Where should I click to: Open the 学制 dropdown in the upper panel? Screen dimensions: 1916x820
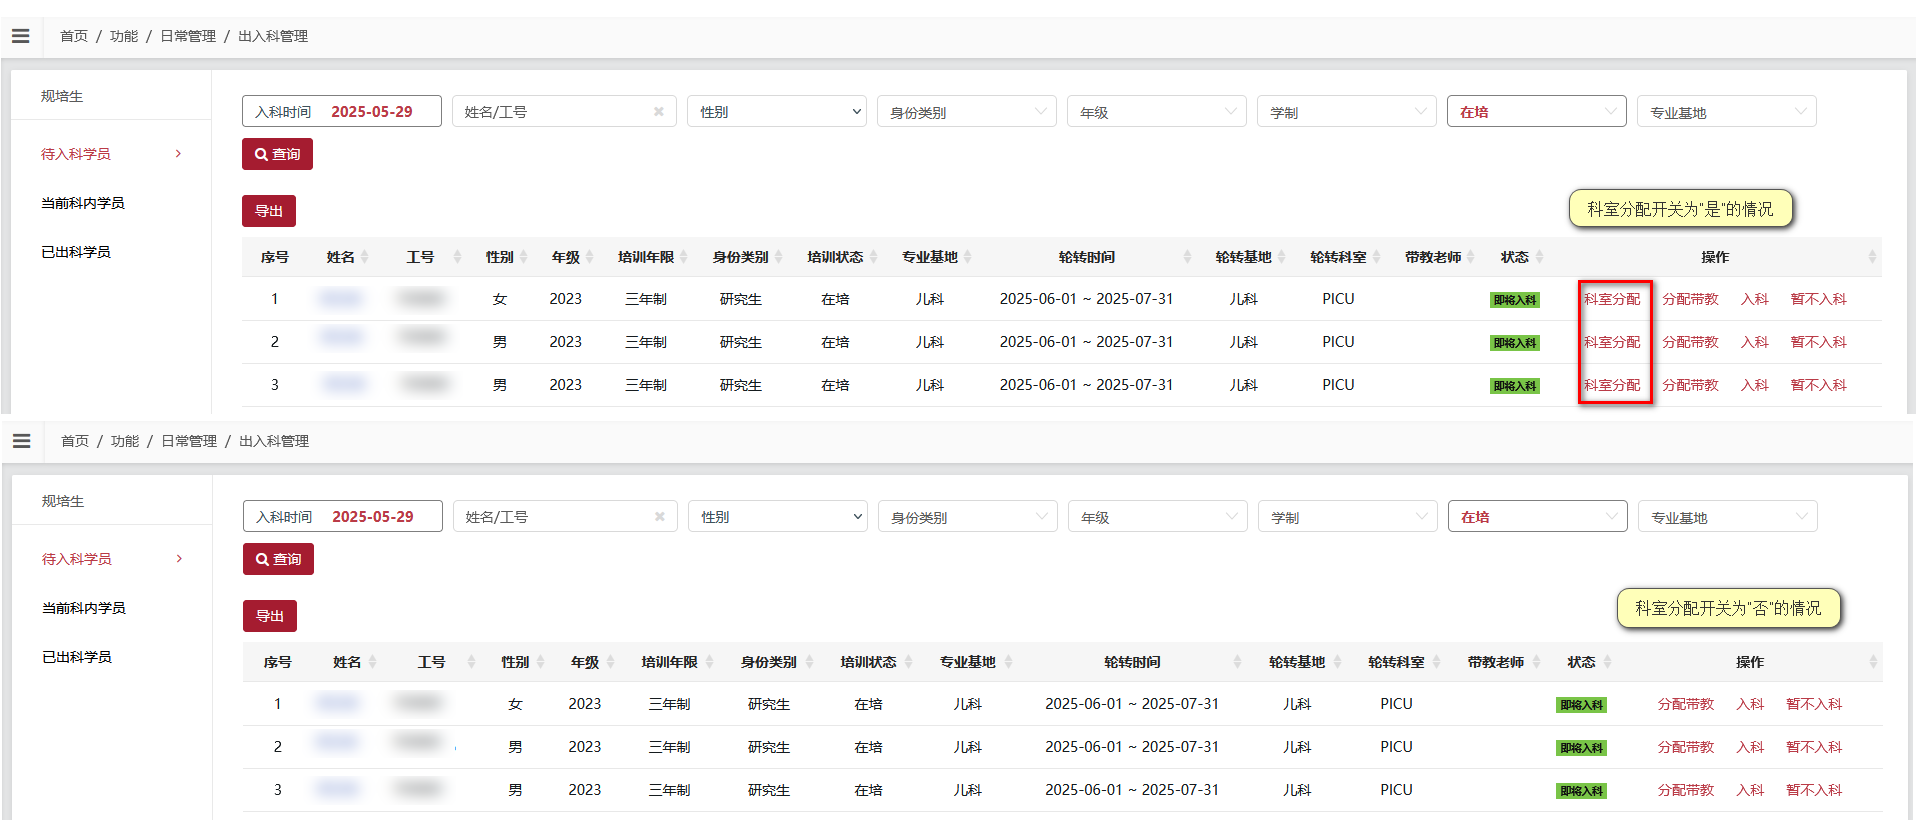click(1347, 112)
